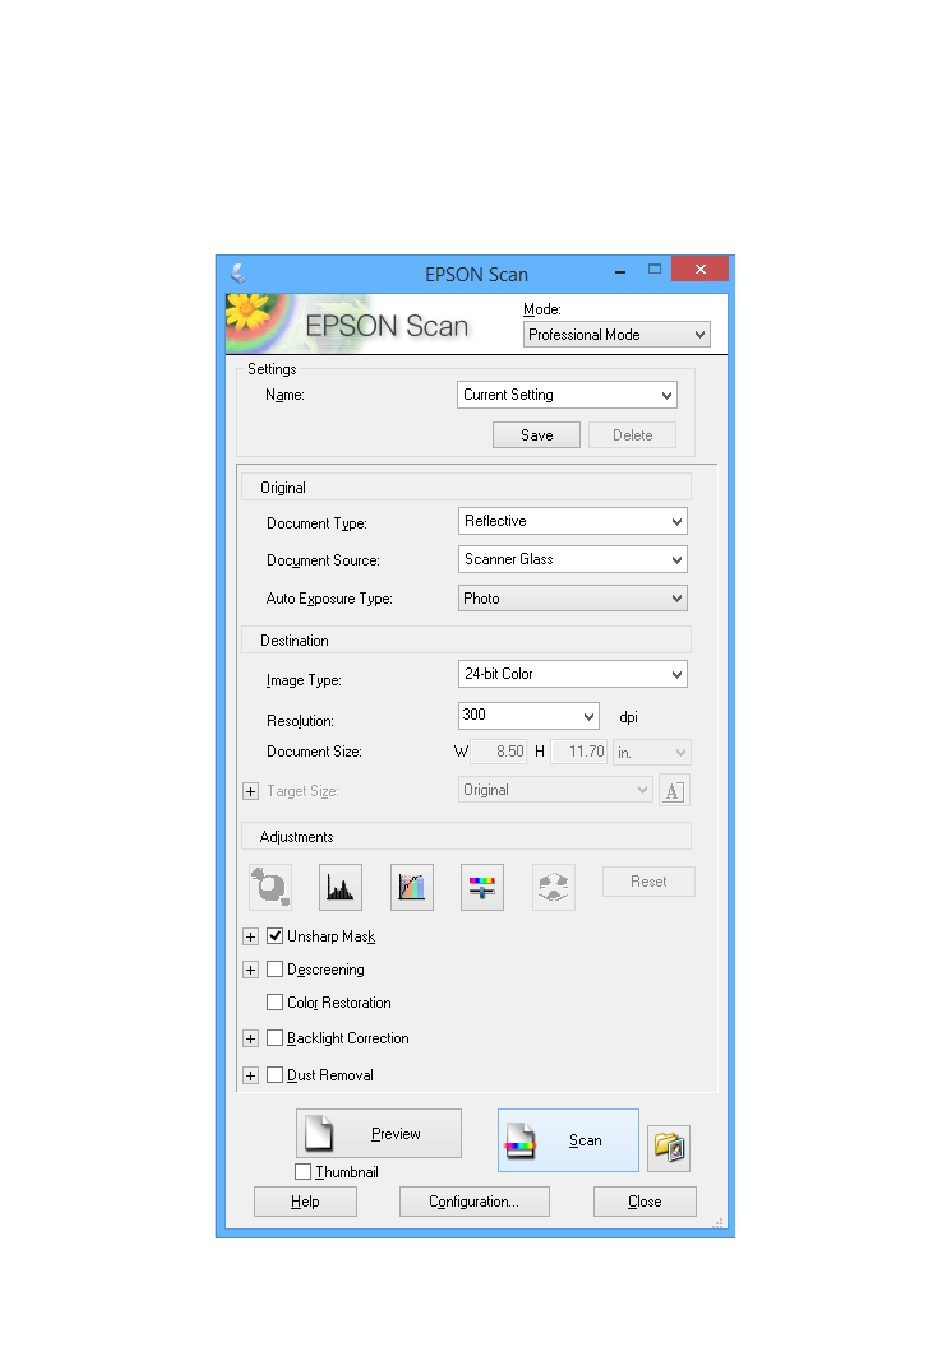Screen dimensions: 950x1370
Task: Check the Thumbnail checkbox
Action: pos(303,1171)
